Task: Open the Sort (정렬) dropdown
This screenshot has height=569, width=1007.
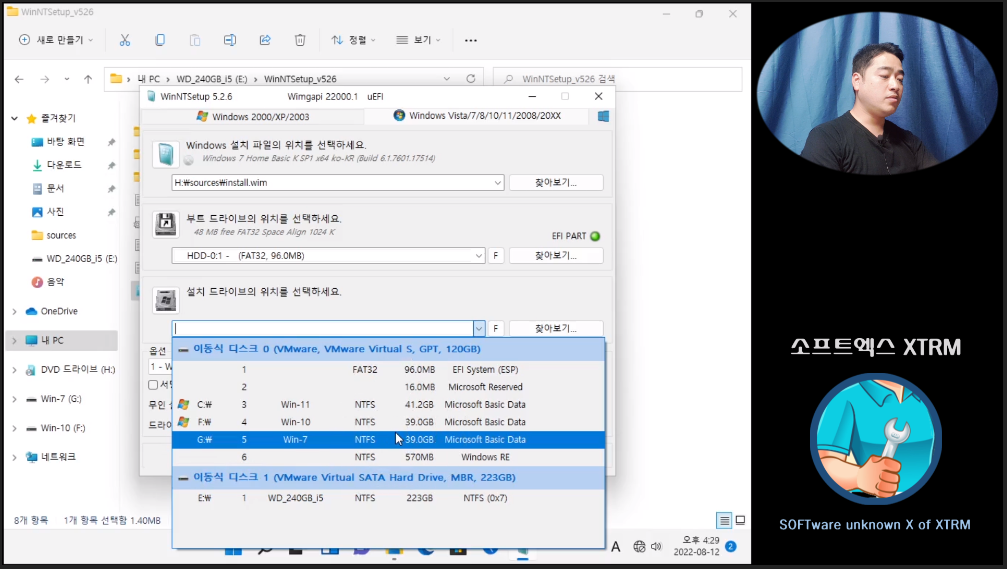Action: pos(353,40)
